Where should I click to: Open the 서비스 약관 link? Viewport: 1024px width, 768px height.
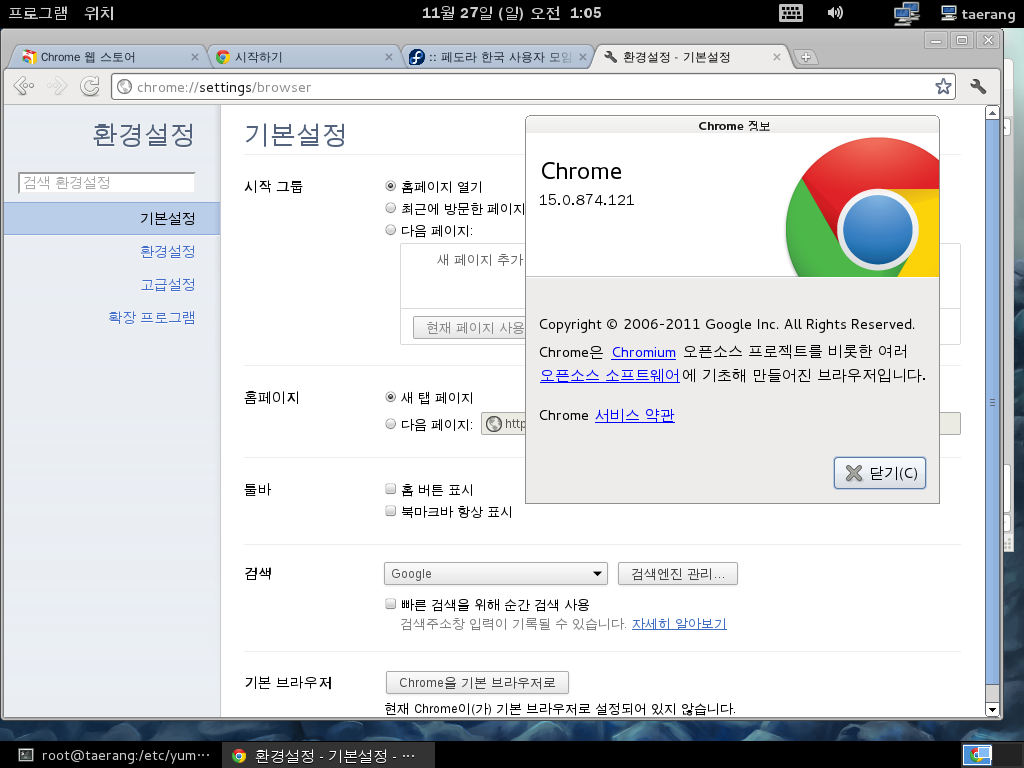[634, 415]
